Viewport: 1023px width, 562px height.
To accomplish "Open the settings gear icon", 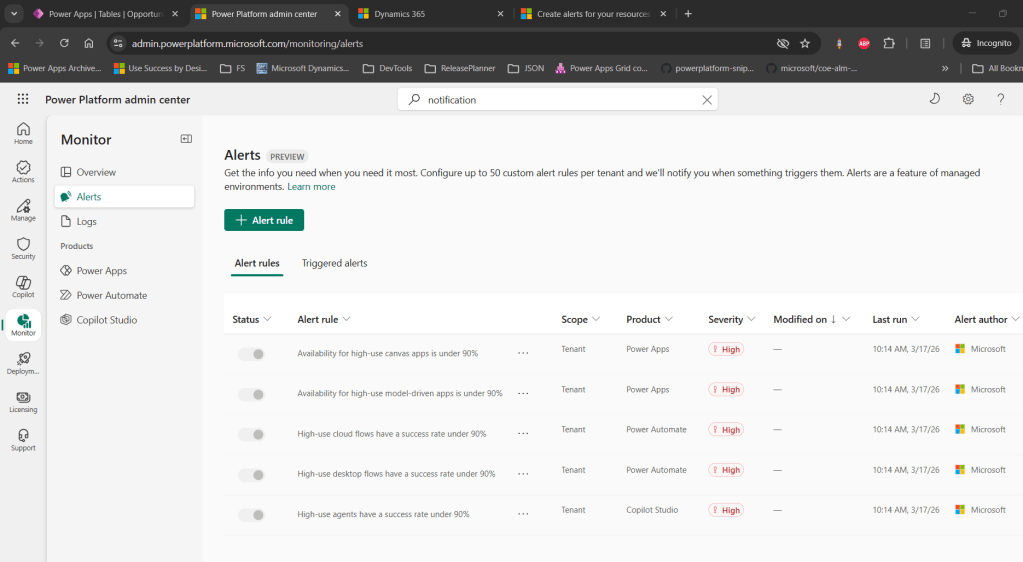I will (968, 99).
